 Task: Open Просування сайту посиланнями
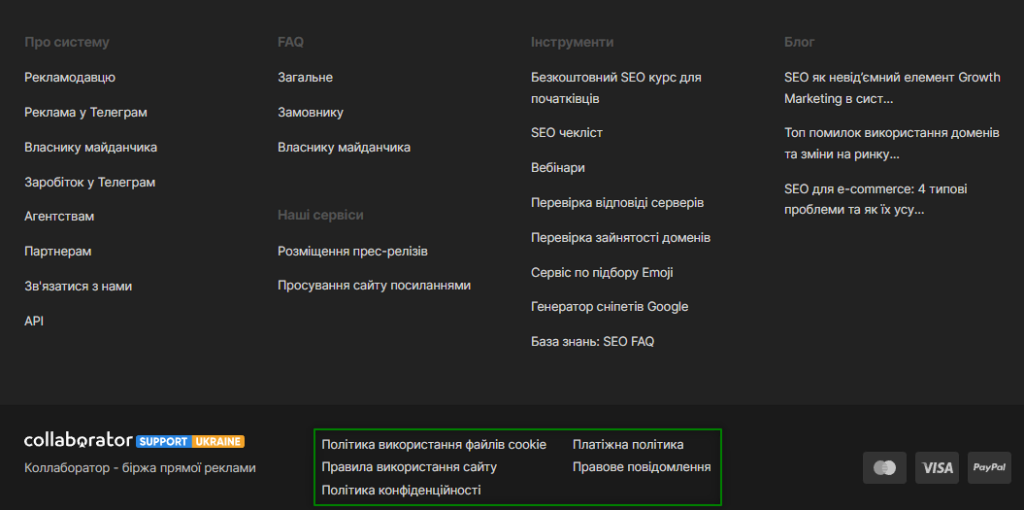[x=374, y=286]
